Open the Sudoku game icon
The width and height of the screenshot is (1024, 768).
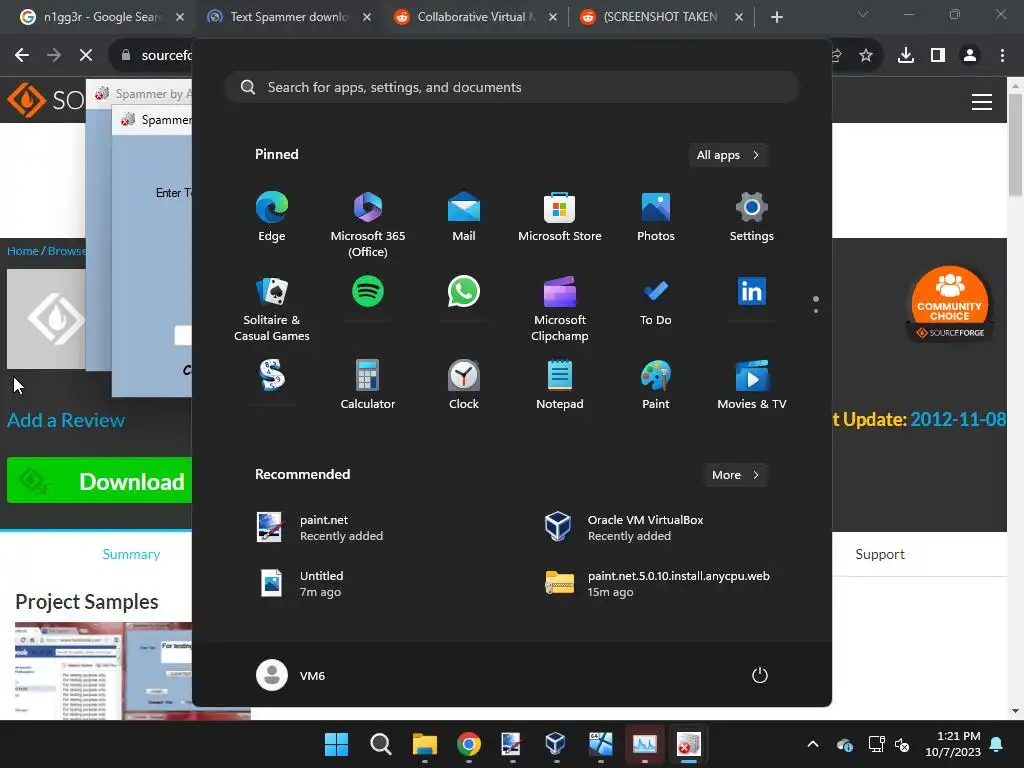coord(272,376)
